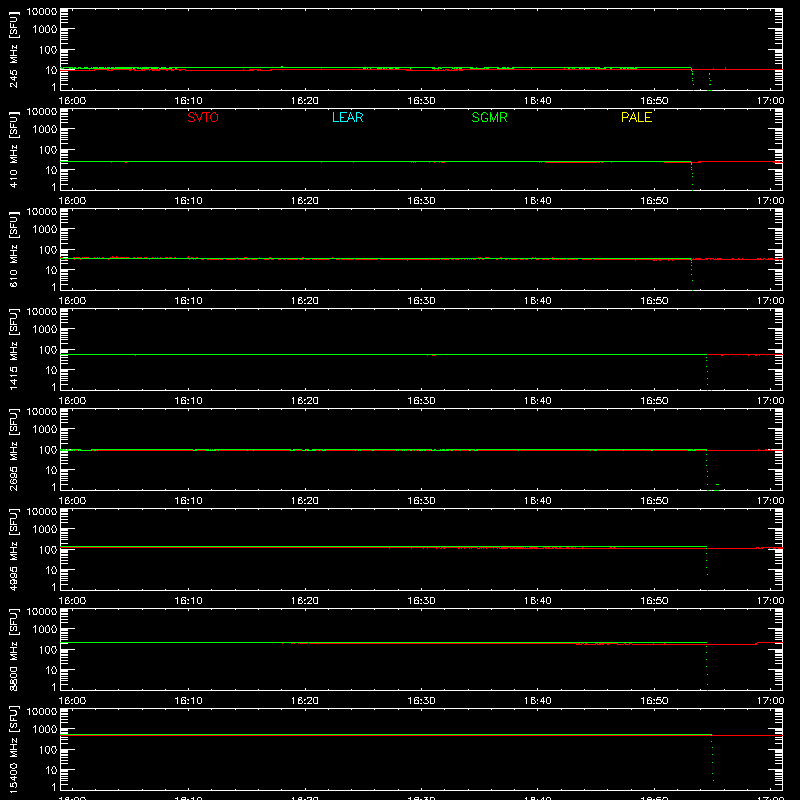Click the green SGMR station label
Image resolution: width=800 pixels, height=800 pixels.
[489, 117]
